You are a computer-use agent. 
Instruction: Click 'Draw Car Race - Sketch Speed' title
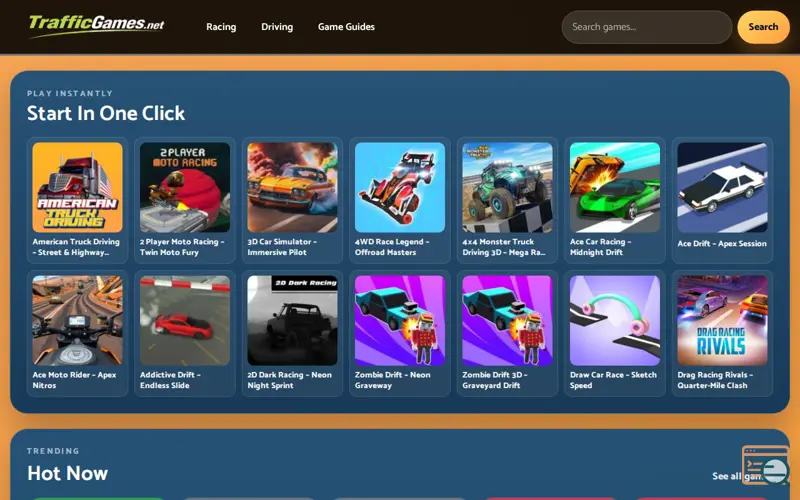613,380
